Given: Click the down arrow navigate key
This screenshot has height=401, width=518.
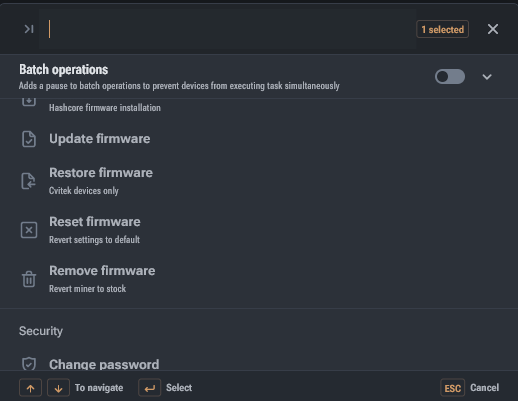Looking at the screenshot, I should [58, 388].
